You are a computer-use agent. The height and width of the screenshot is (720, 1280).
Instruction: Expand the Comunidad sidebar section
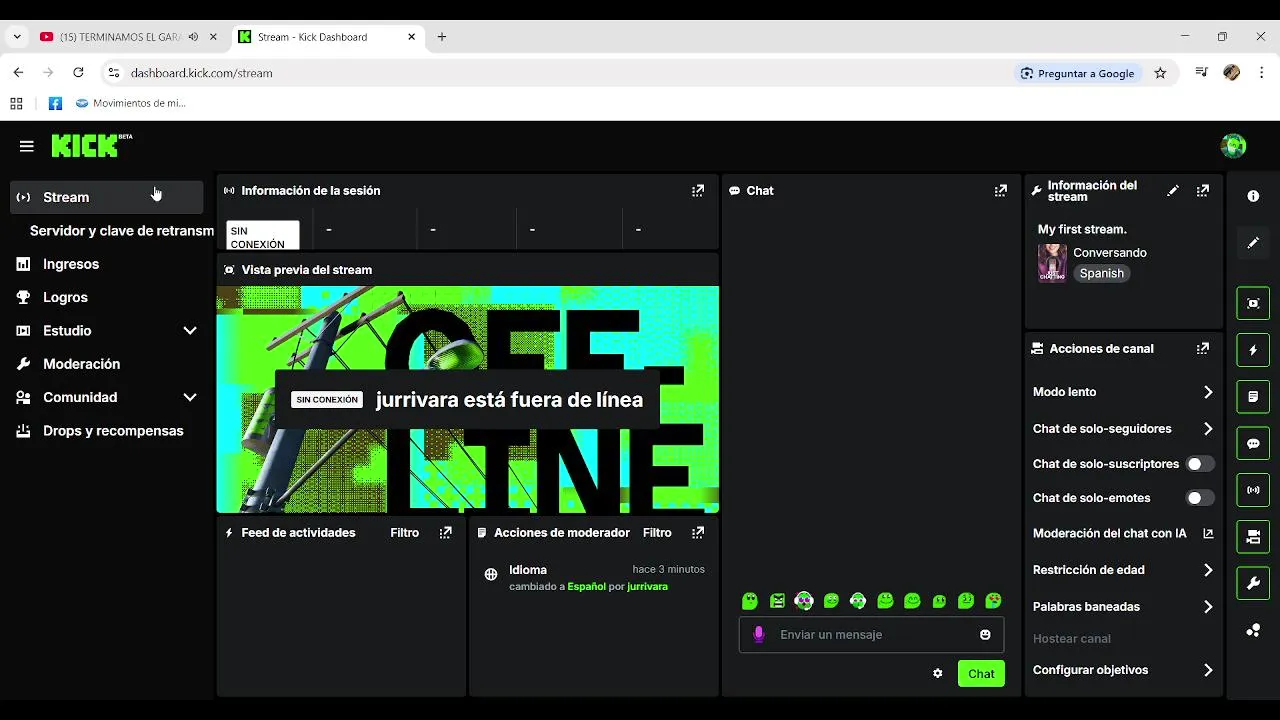pos(106,397)
